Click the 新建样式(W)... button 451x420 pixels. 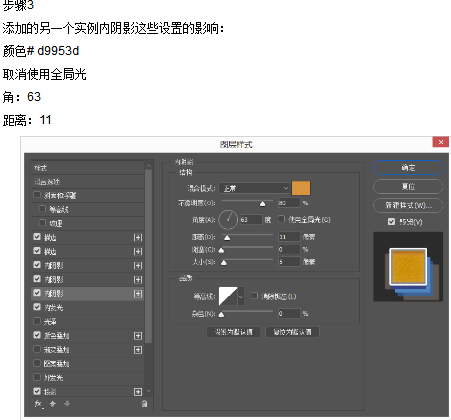click(x=408, y=205)
